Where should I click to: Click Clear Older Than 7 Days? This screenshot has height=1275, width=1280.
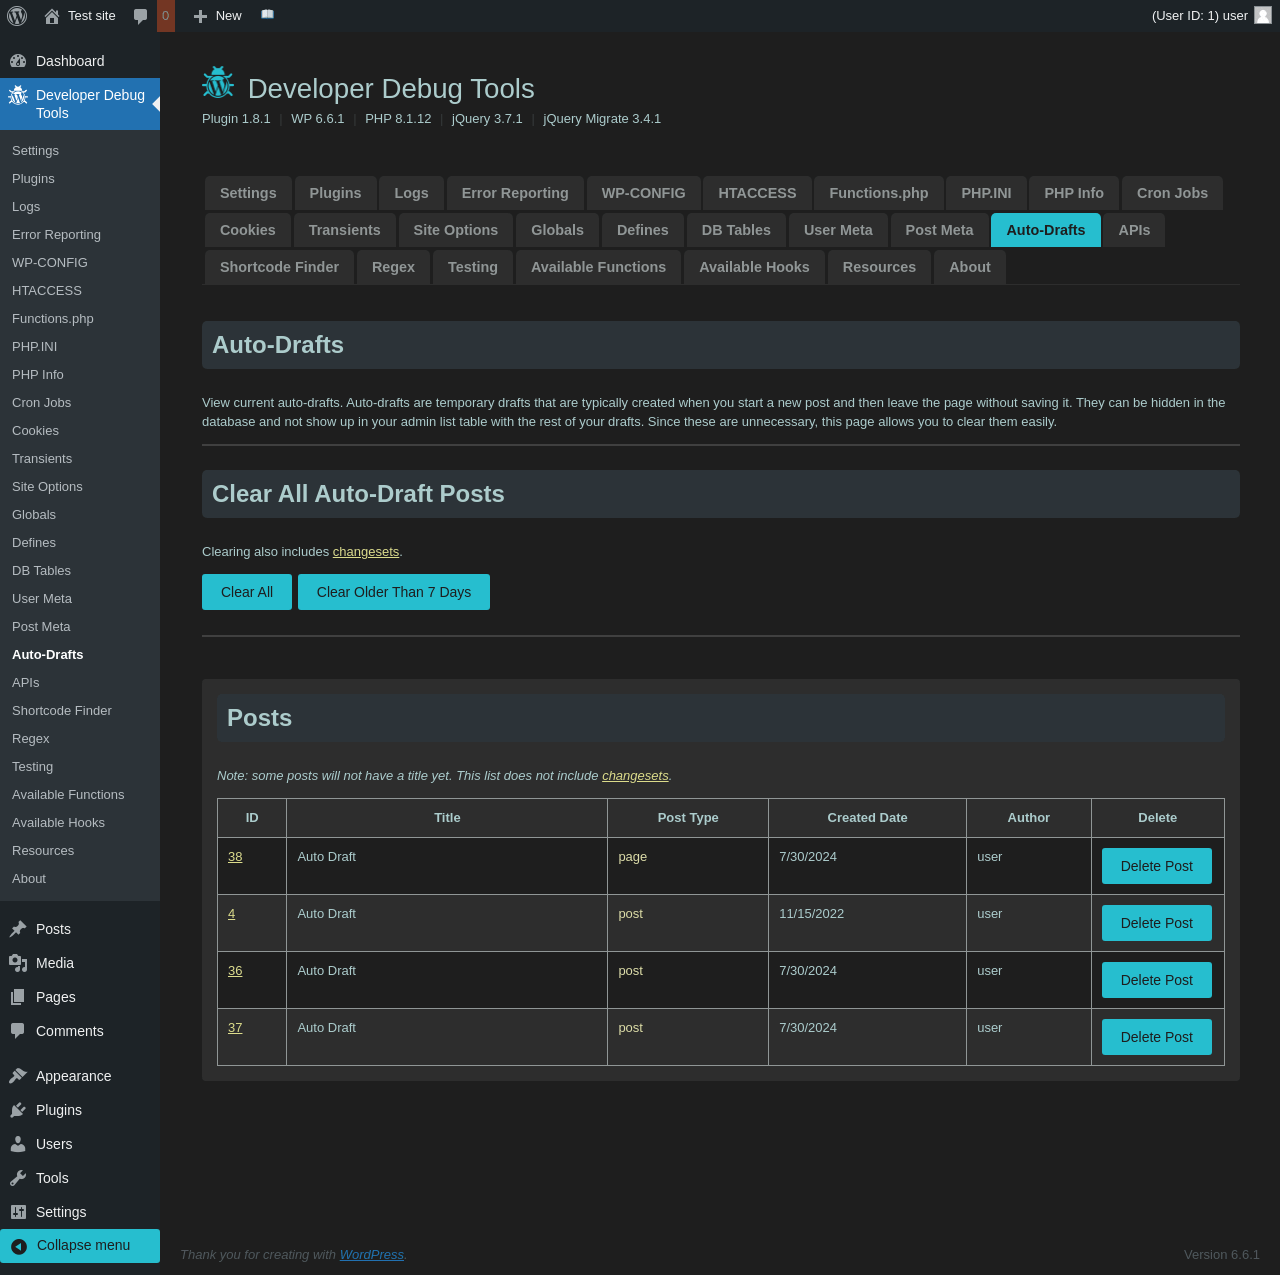click(x=394, y=592)
